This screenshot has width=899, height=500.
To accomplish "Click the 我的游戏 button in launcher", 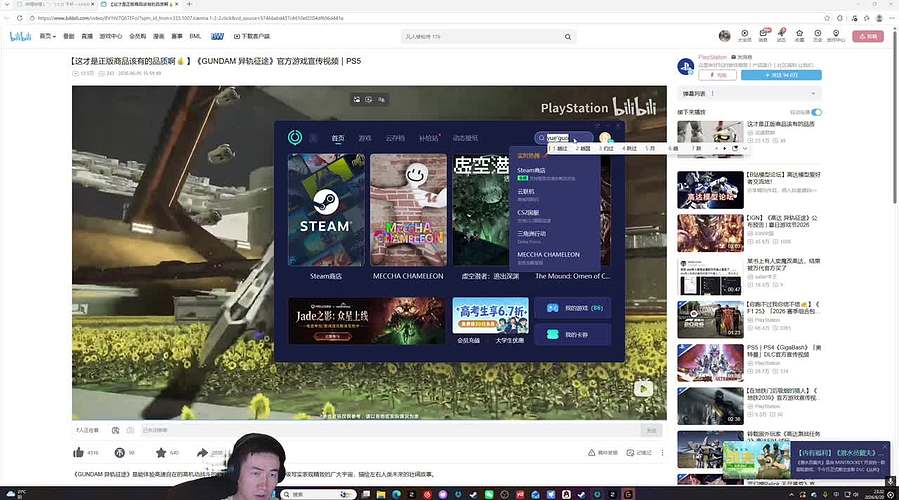I will coord(572,308).
